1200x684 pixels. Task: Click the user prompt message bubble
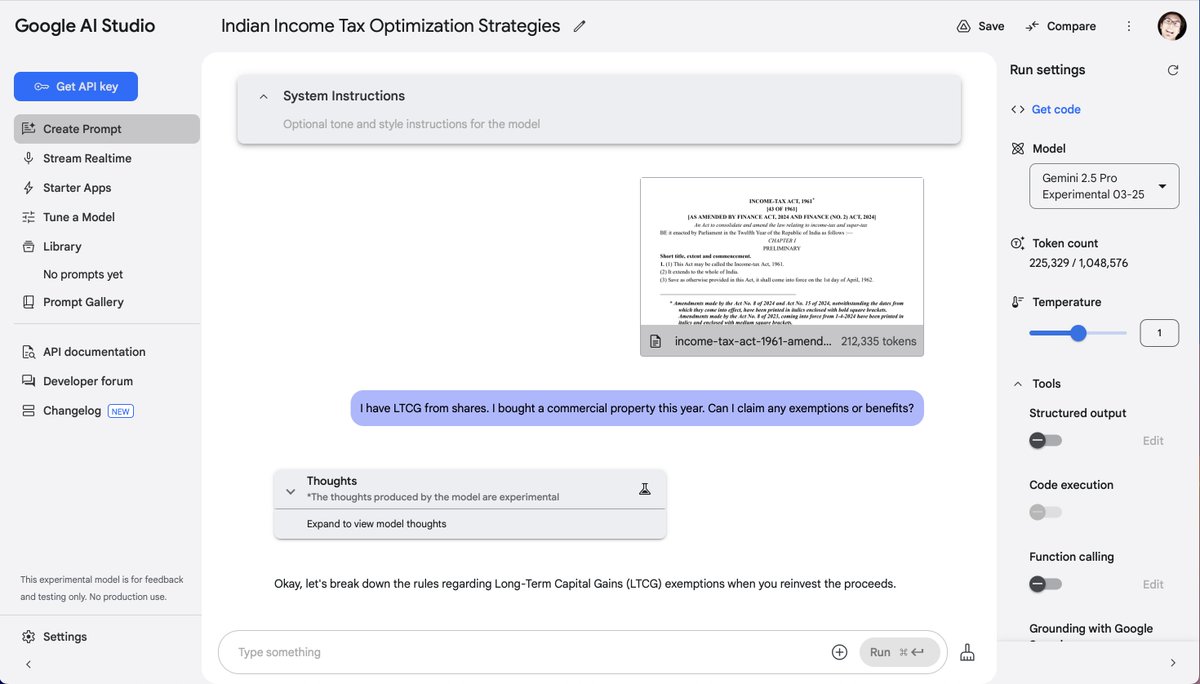tap(637, 408)
